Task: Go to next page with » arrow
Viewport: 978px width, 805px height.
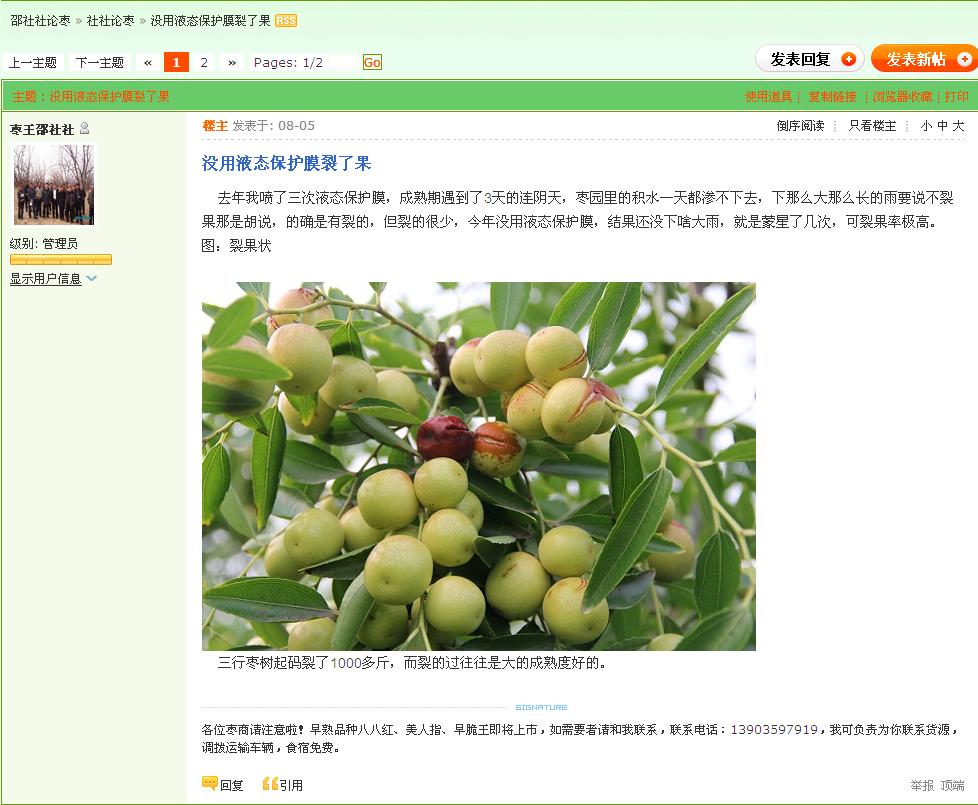Action: click(x=232, y=62)
